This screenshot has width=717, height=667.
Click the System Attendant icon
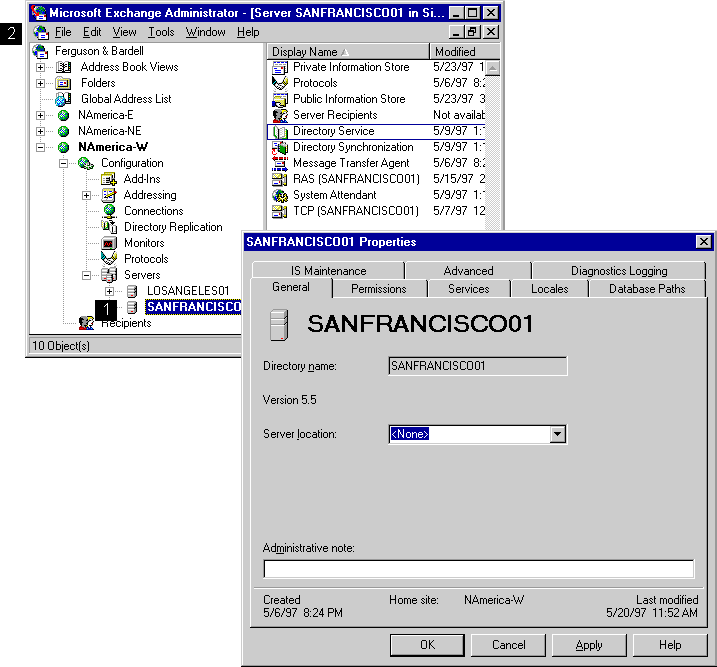pyautogui.click(x=280, y=195)
